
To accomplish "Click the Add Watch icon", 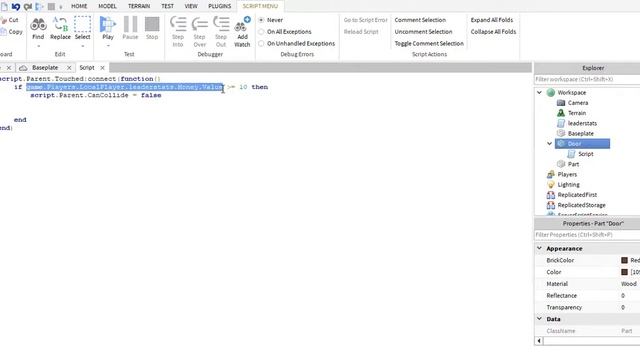I will coord(242,24).
